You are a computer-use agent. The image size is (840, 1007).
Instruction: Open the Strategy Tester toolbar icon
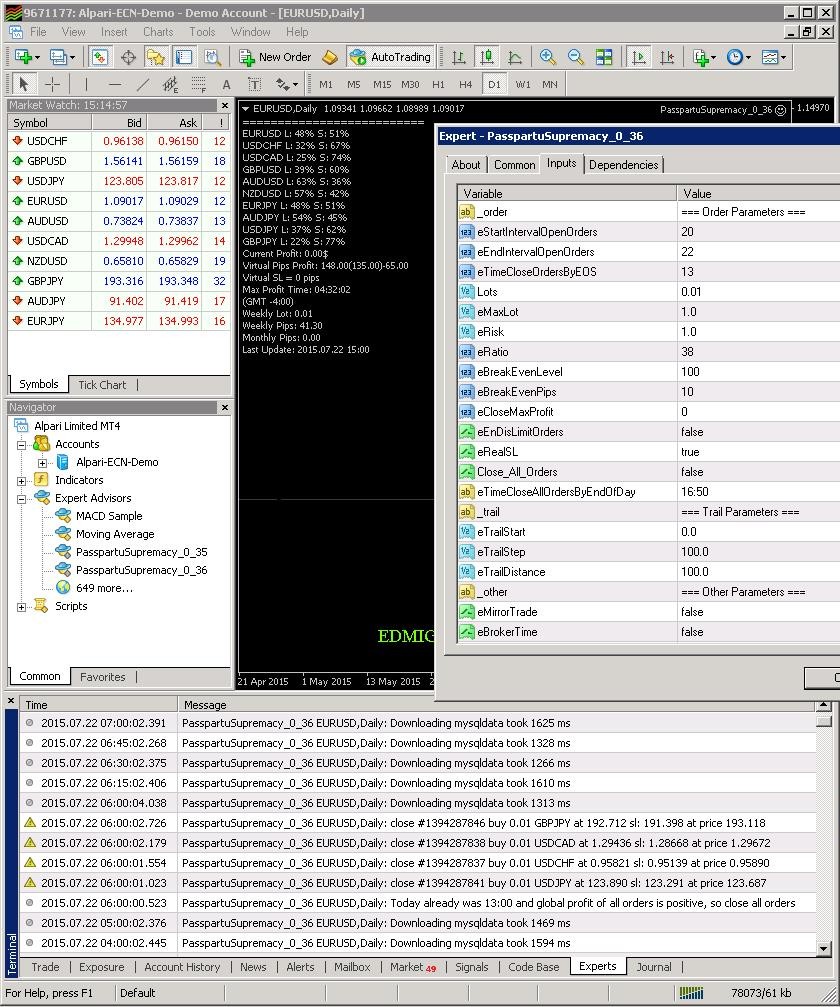click(212, 57)
